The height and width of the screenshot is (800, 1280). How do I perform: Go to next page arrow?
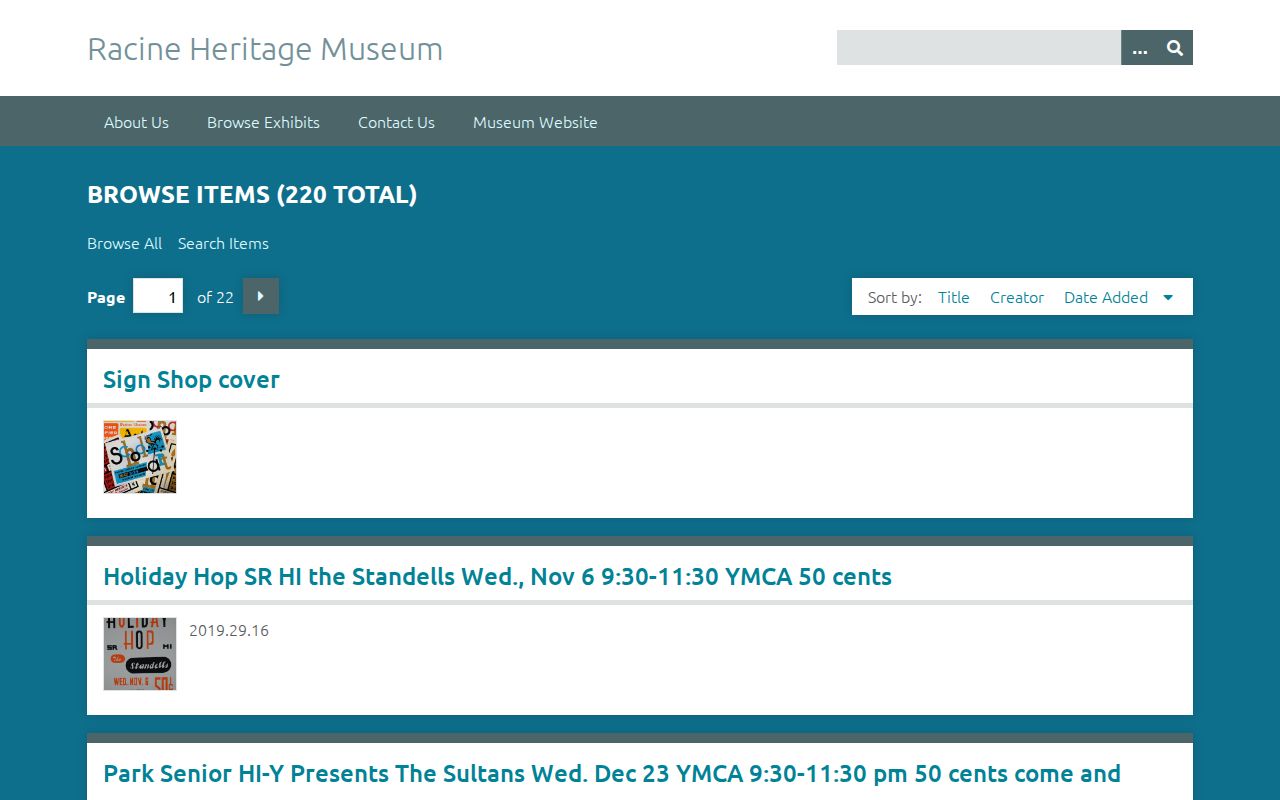261,296
